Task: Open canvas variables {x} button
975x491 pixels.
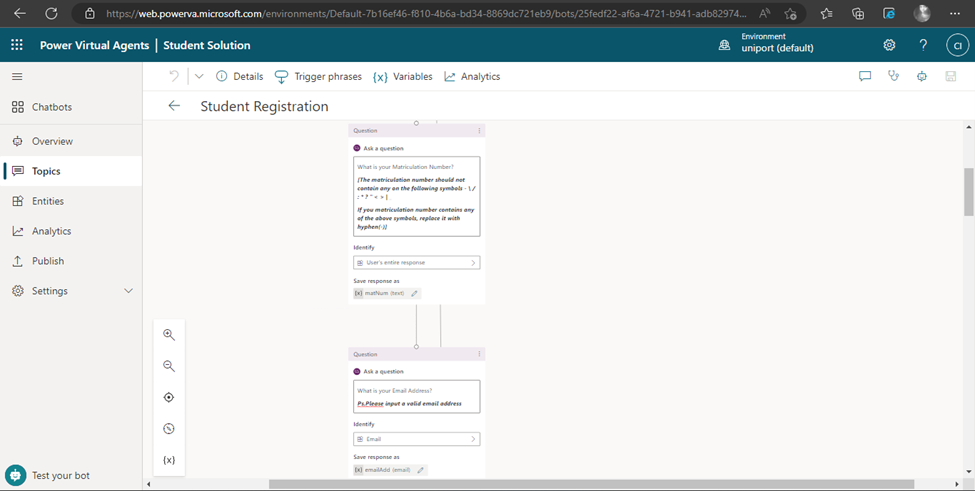Action: click(169, 460)
